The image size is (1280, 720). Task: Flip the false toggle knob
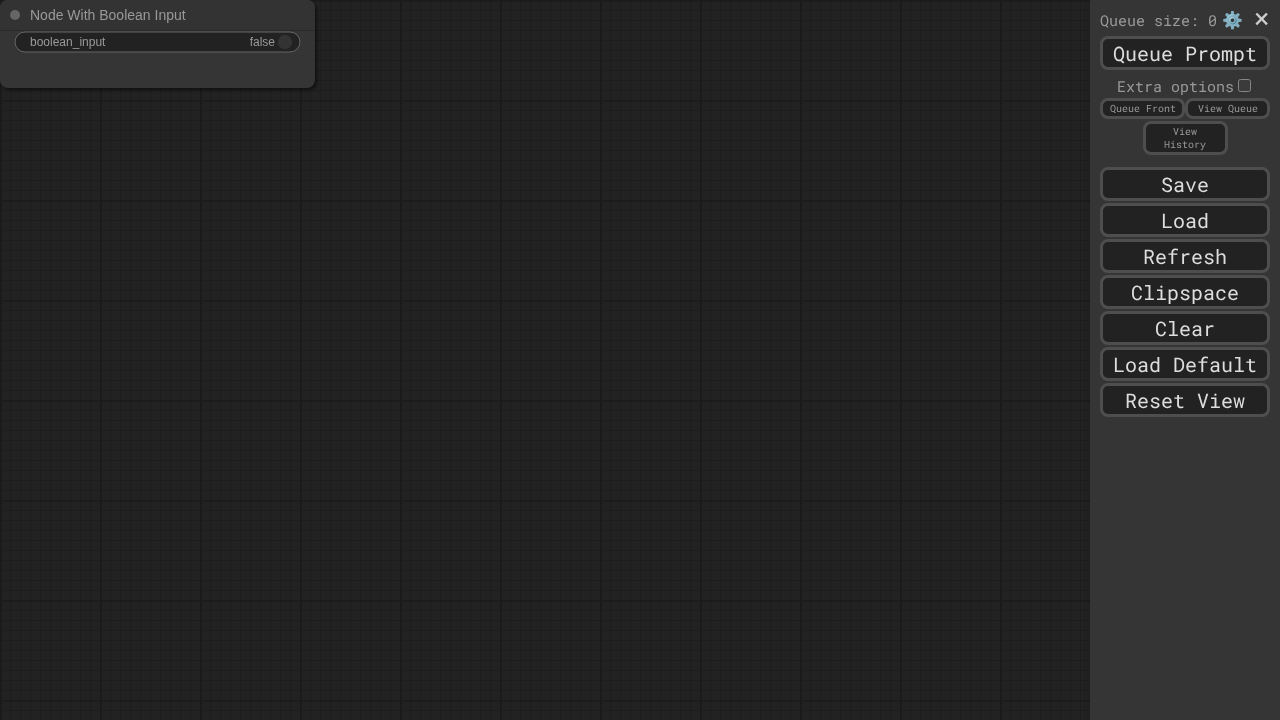tap(285, 42)
